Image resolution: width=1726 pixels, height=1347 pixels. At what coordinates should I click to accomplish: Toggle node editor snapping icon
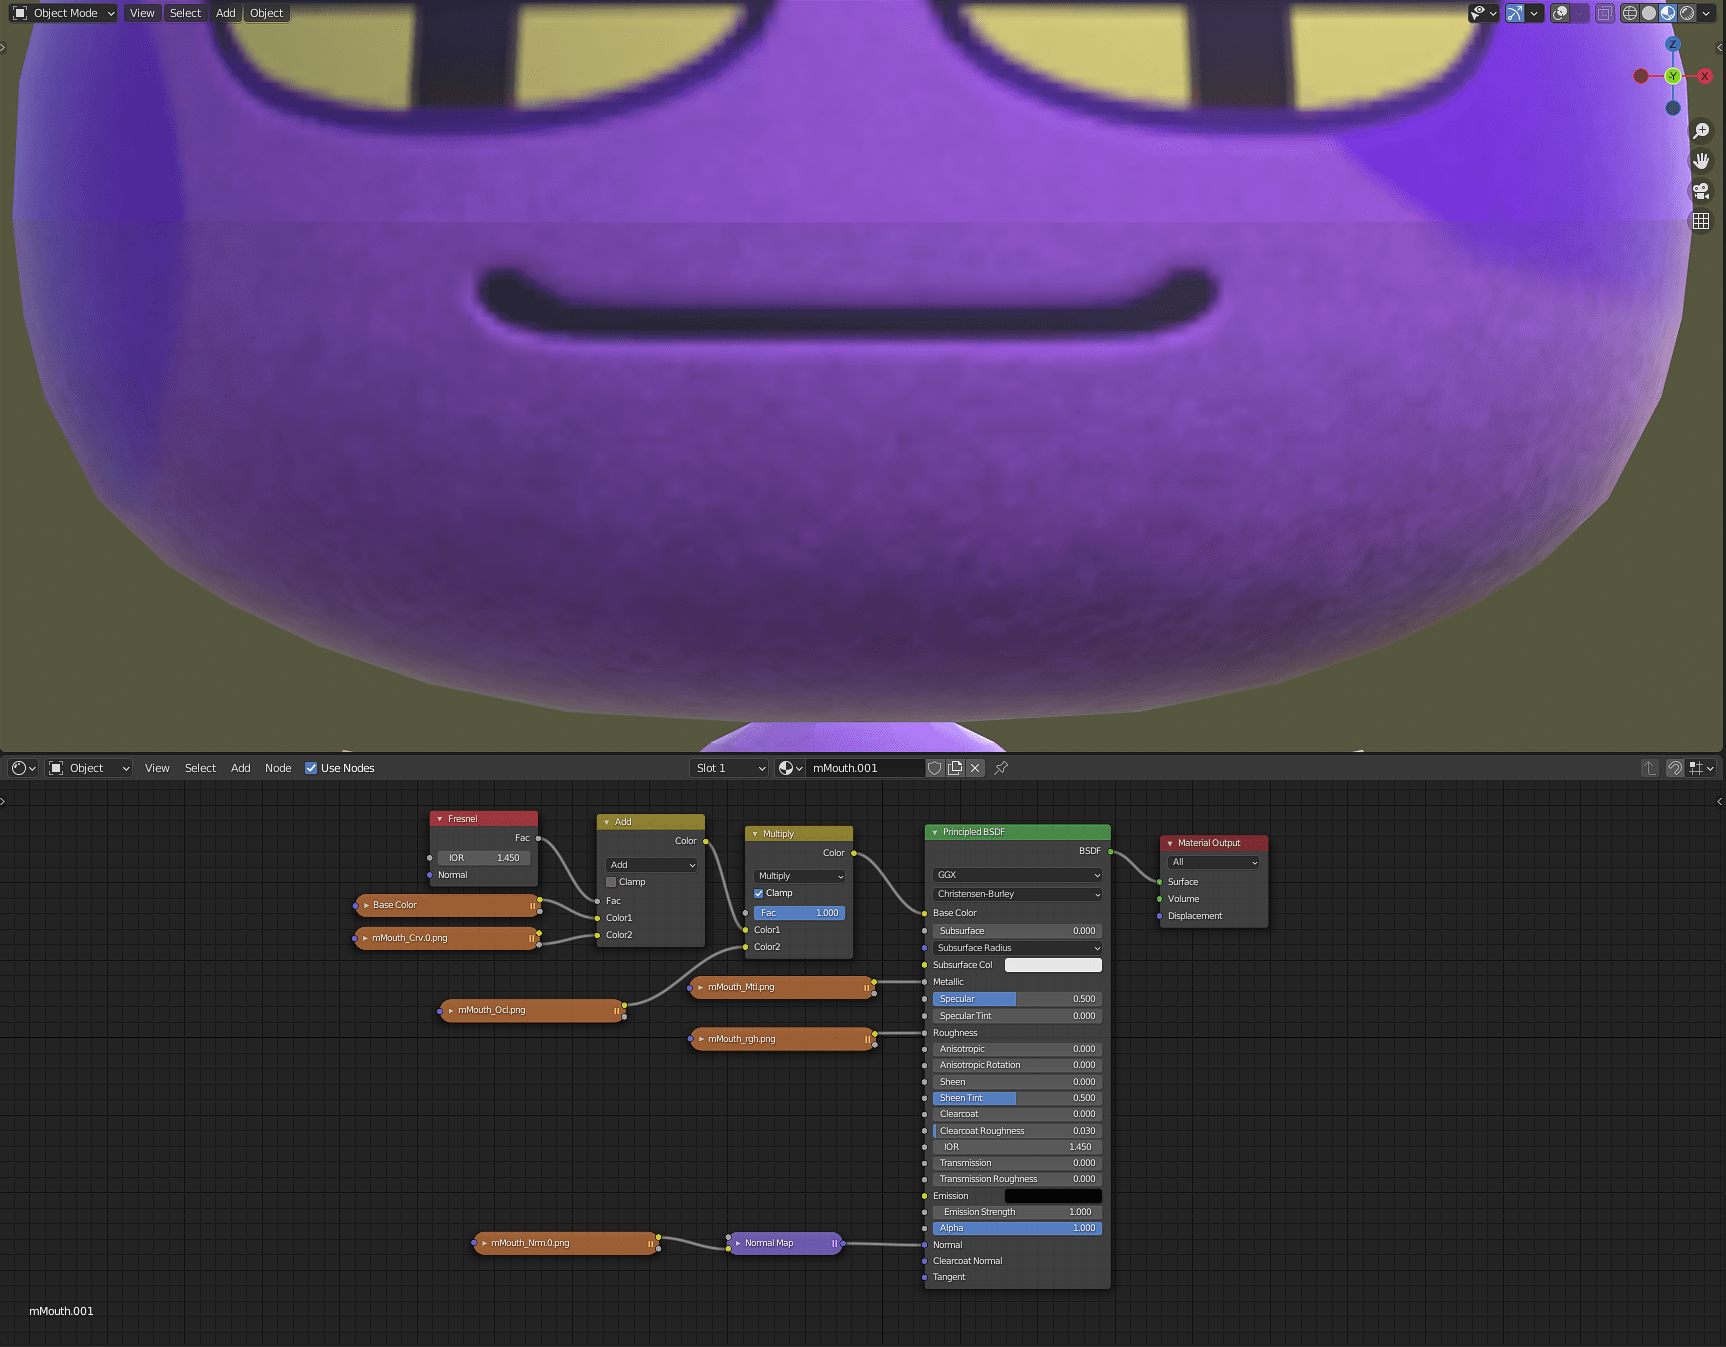point(1675,768)
